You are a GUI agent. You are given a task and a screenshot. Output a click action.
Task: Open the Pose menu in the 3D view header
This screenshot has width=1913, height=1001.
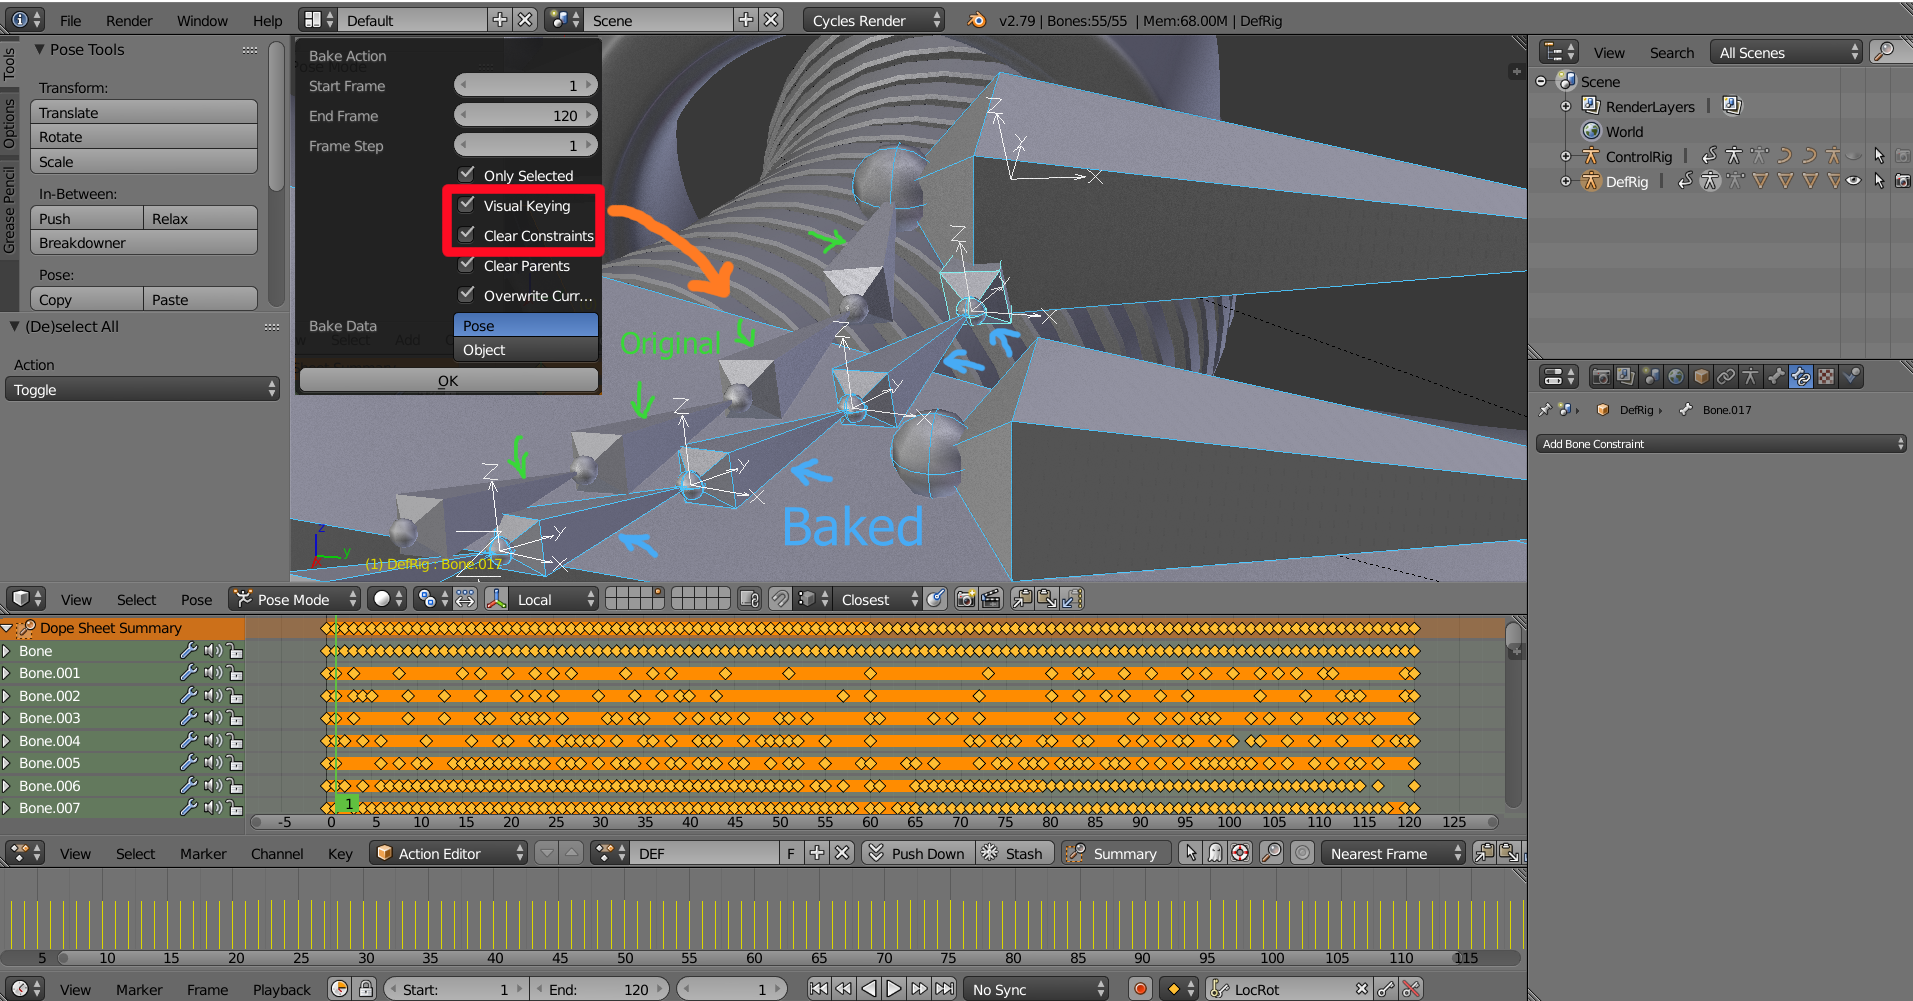pyautogui.click(x=196, y=599)
